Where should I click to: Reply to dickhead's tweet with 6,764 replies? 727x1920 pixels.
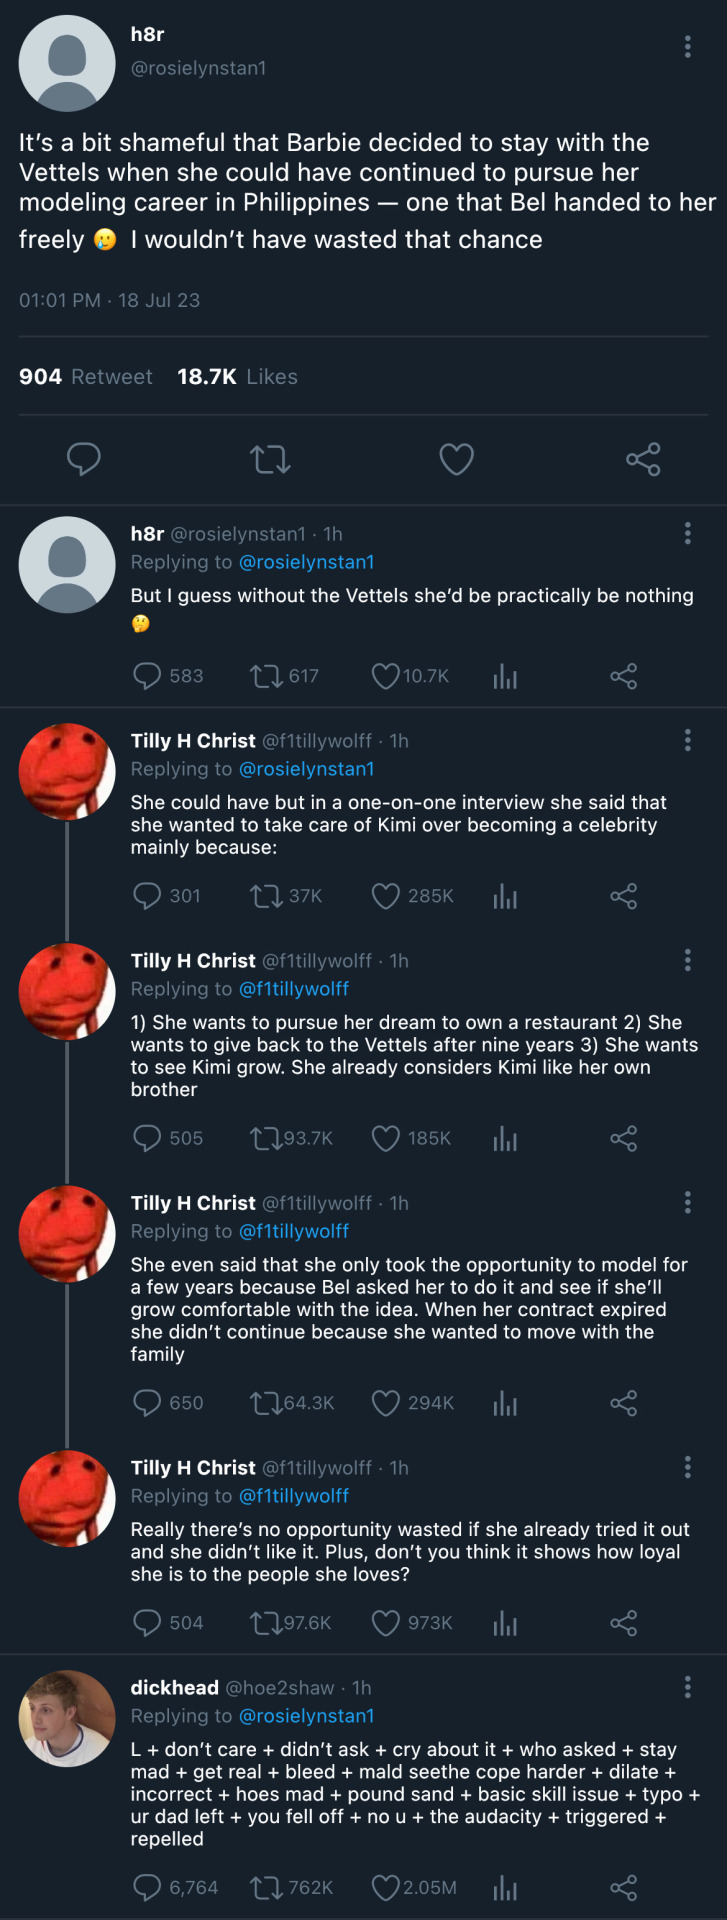pos(147,1888)
